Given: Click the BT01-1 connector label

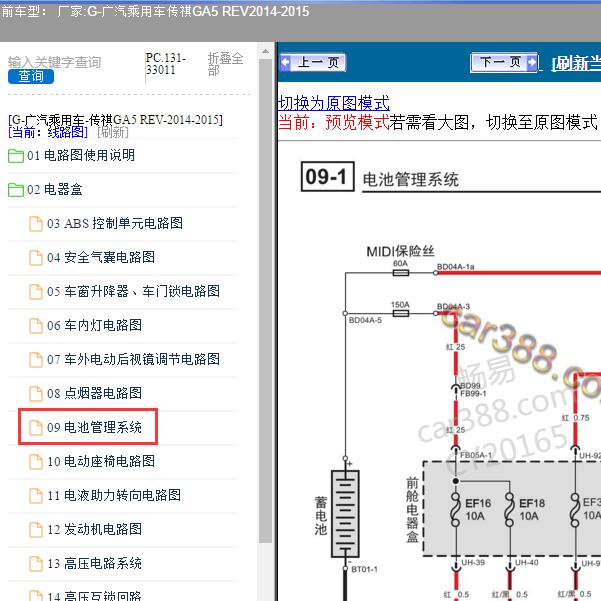Looking at the screenshot, I should click(364, 569).
